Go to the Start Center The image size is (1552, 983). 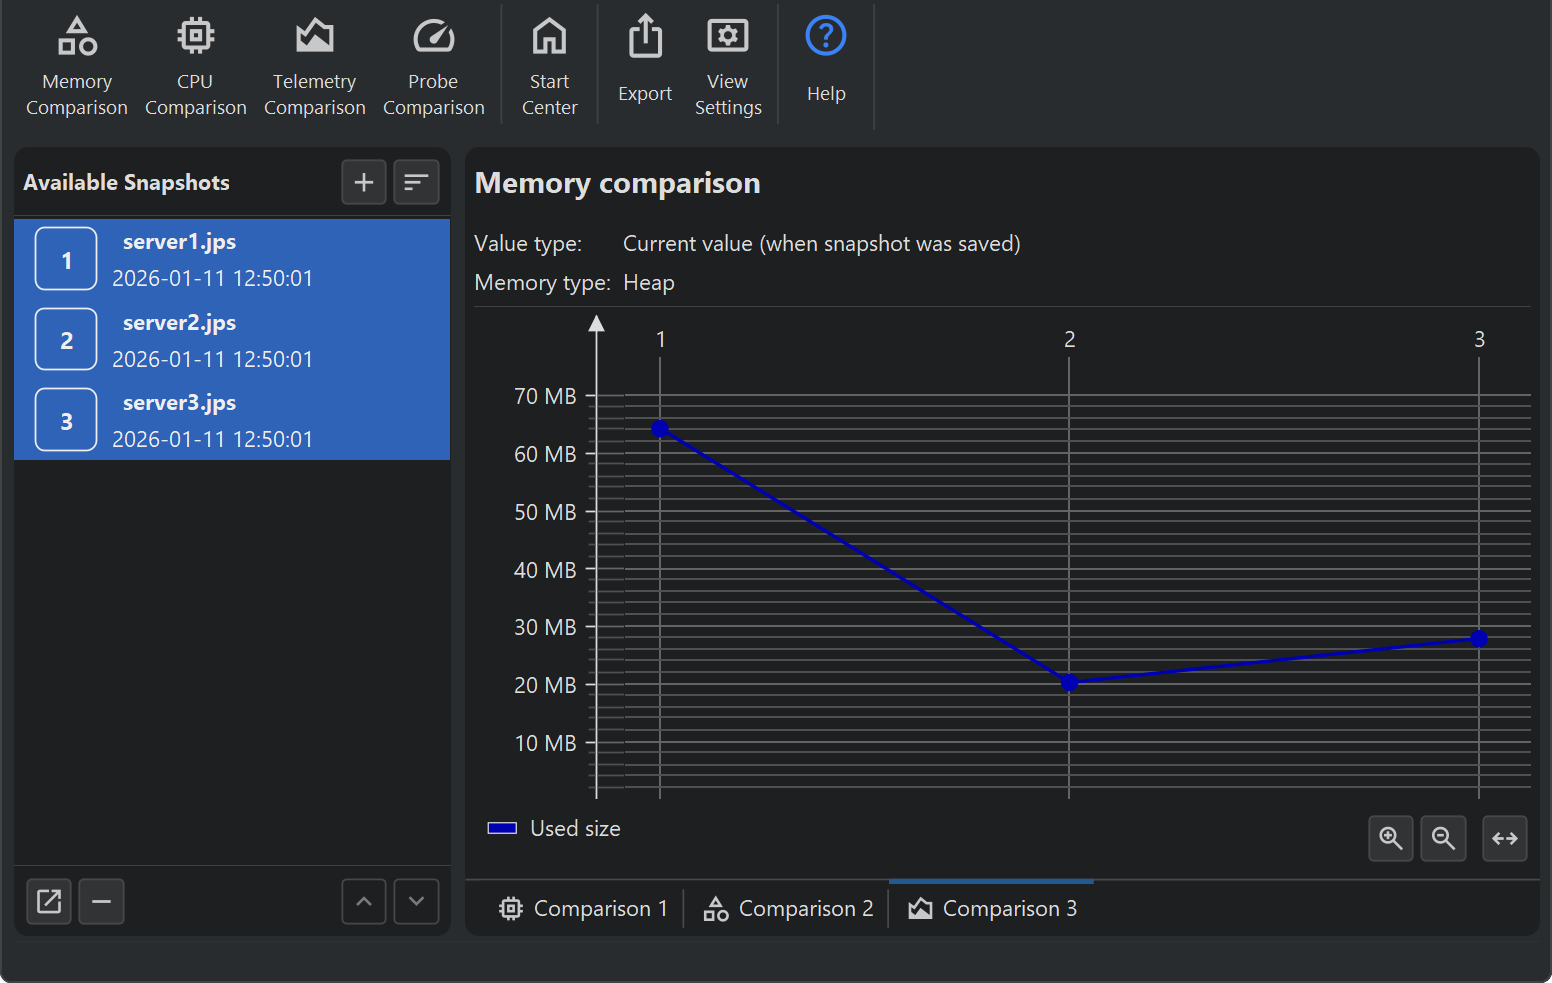pyautogui.click(x=549, y=66)
